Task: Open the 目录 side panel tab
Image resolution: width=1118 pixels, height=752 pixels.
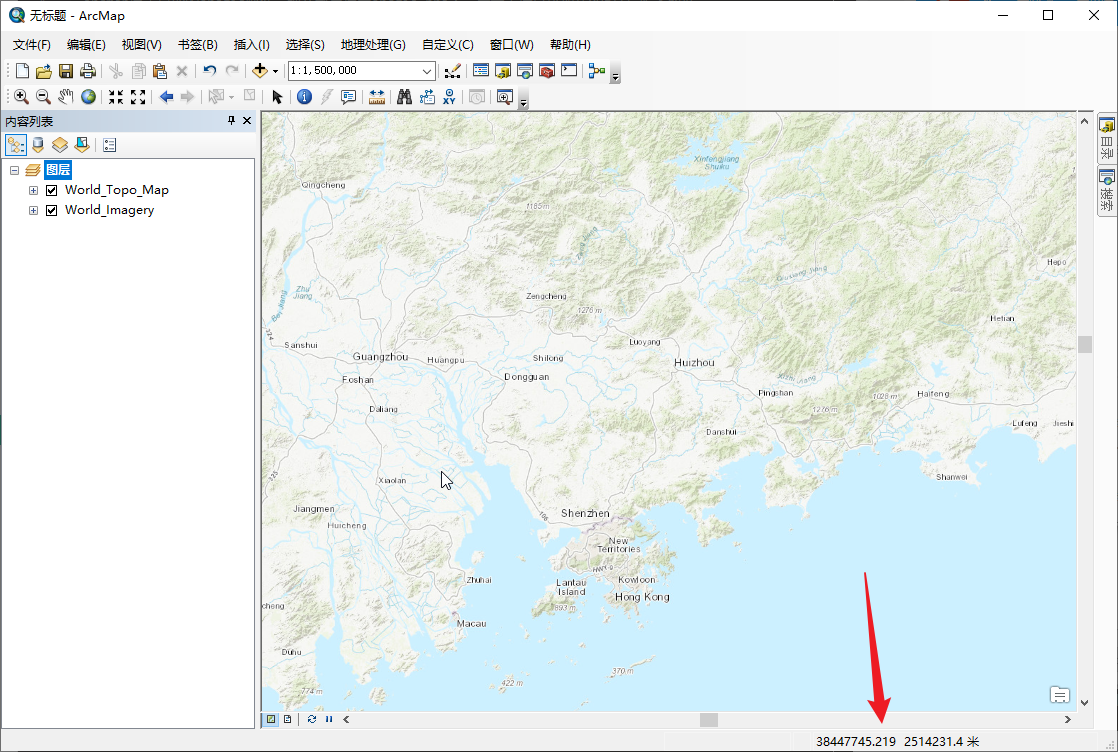Action: click(x=1107, y=139)
